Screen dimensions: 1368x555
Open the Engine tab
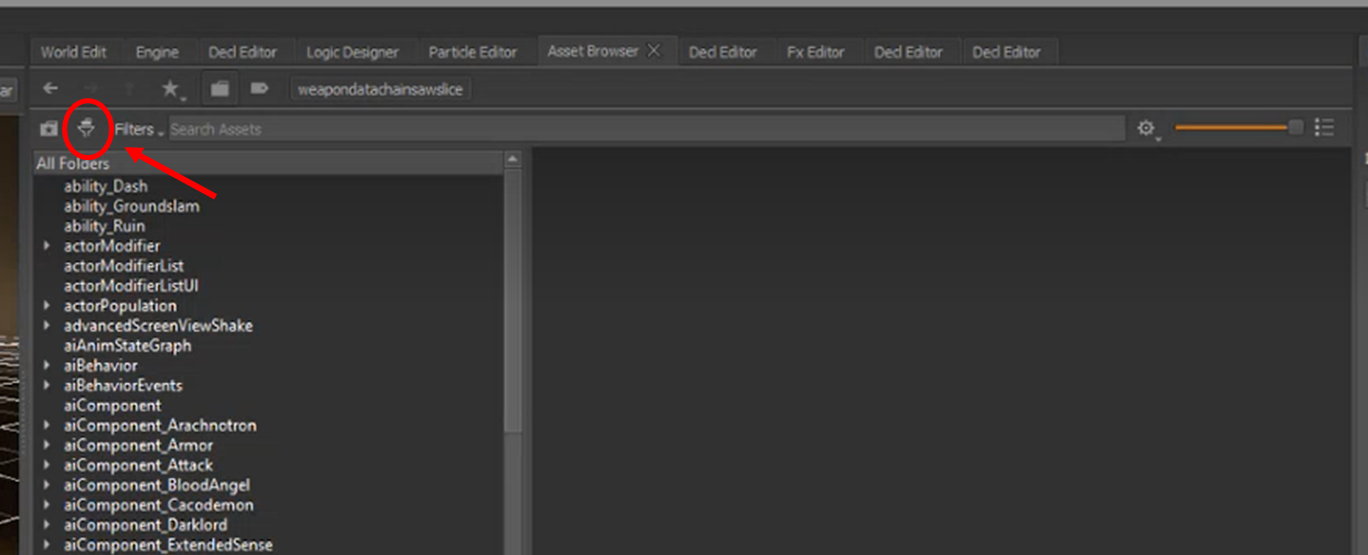(x=157, y=52)
